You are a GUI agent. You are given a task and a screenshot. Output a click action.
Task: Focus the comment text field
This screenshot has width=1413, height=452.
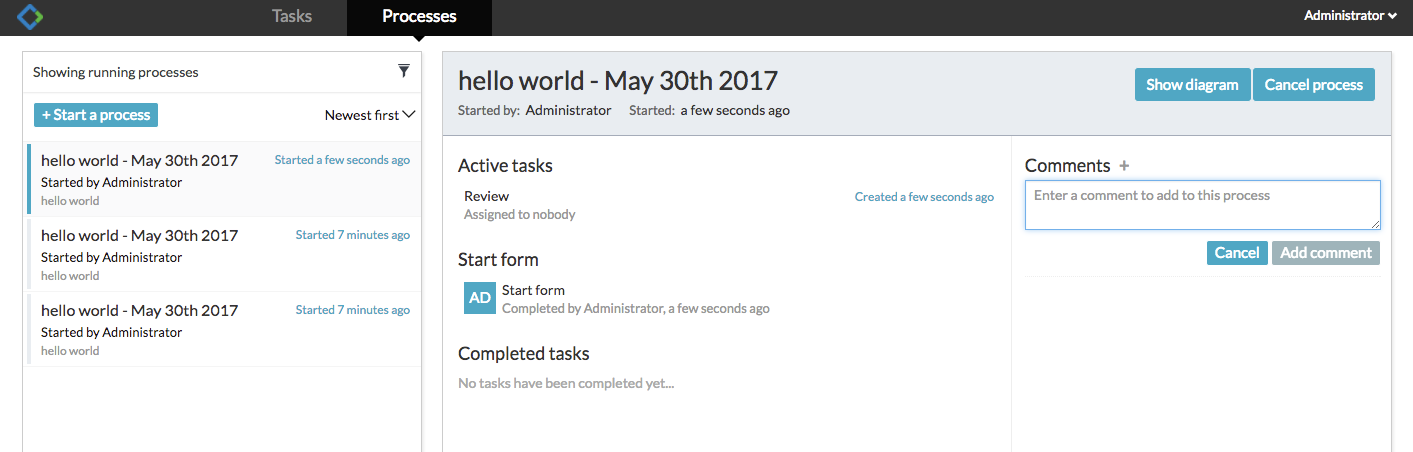(x=1203, y=205)
